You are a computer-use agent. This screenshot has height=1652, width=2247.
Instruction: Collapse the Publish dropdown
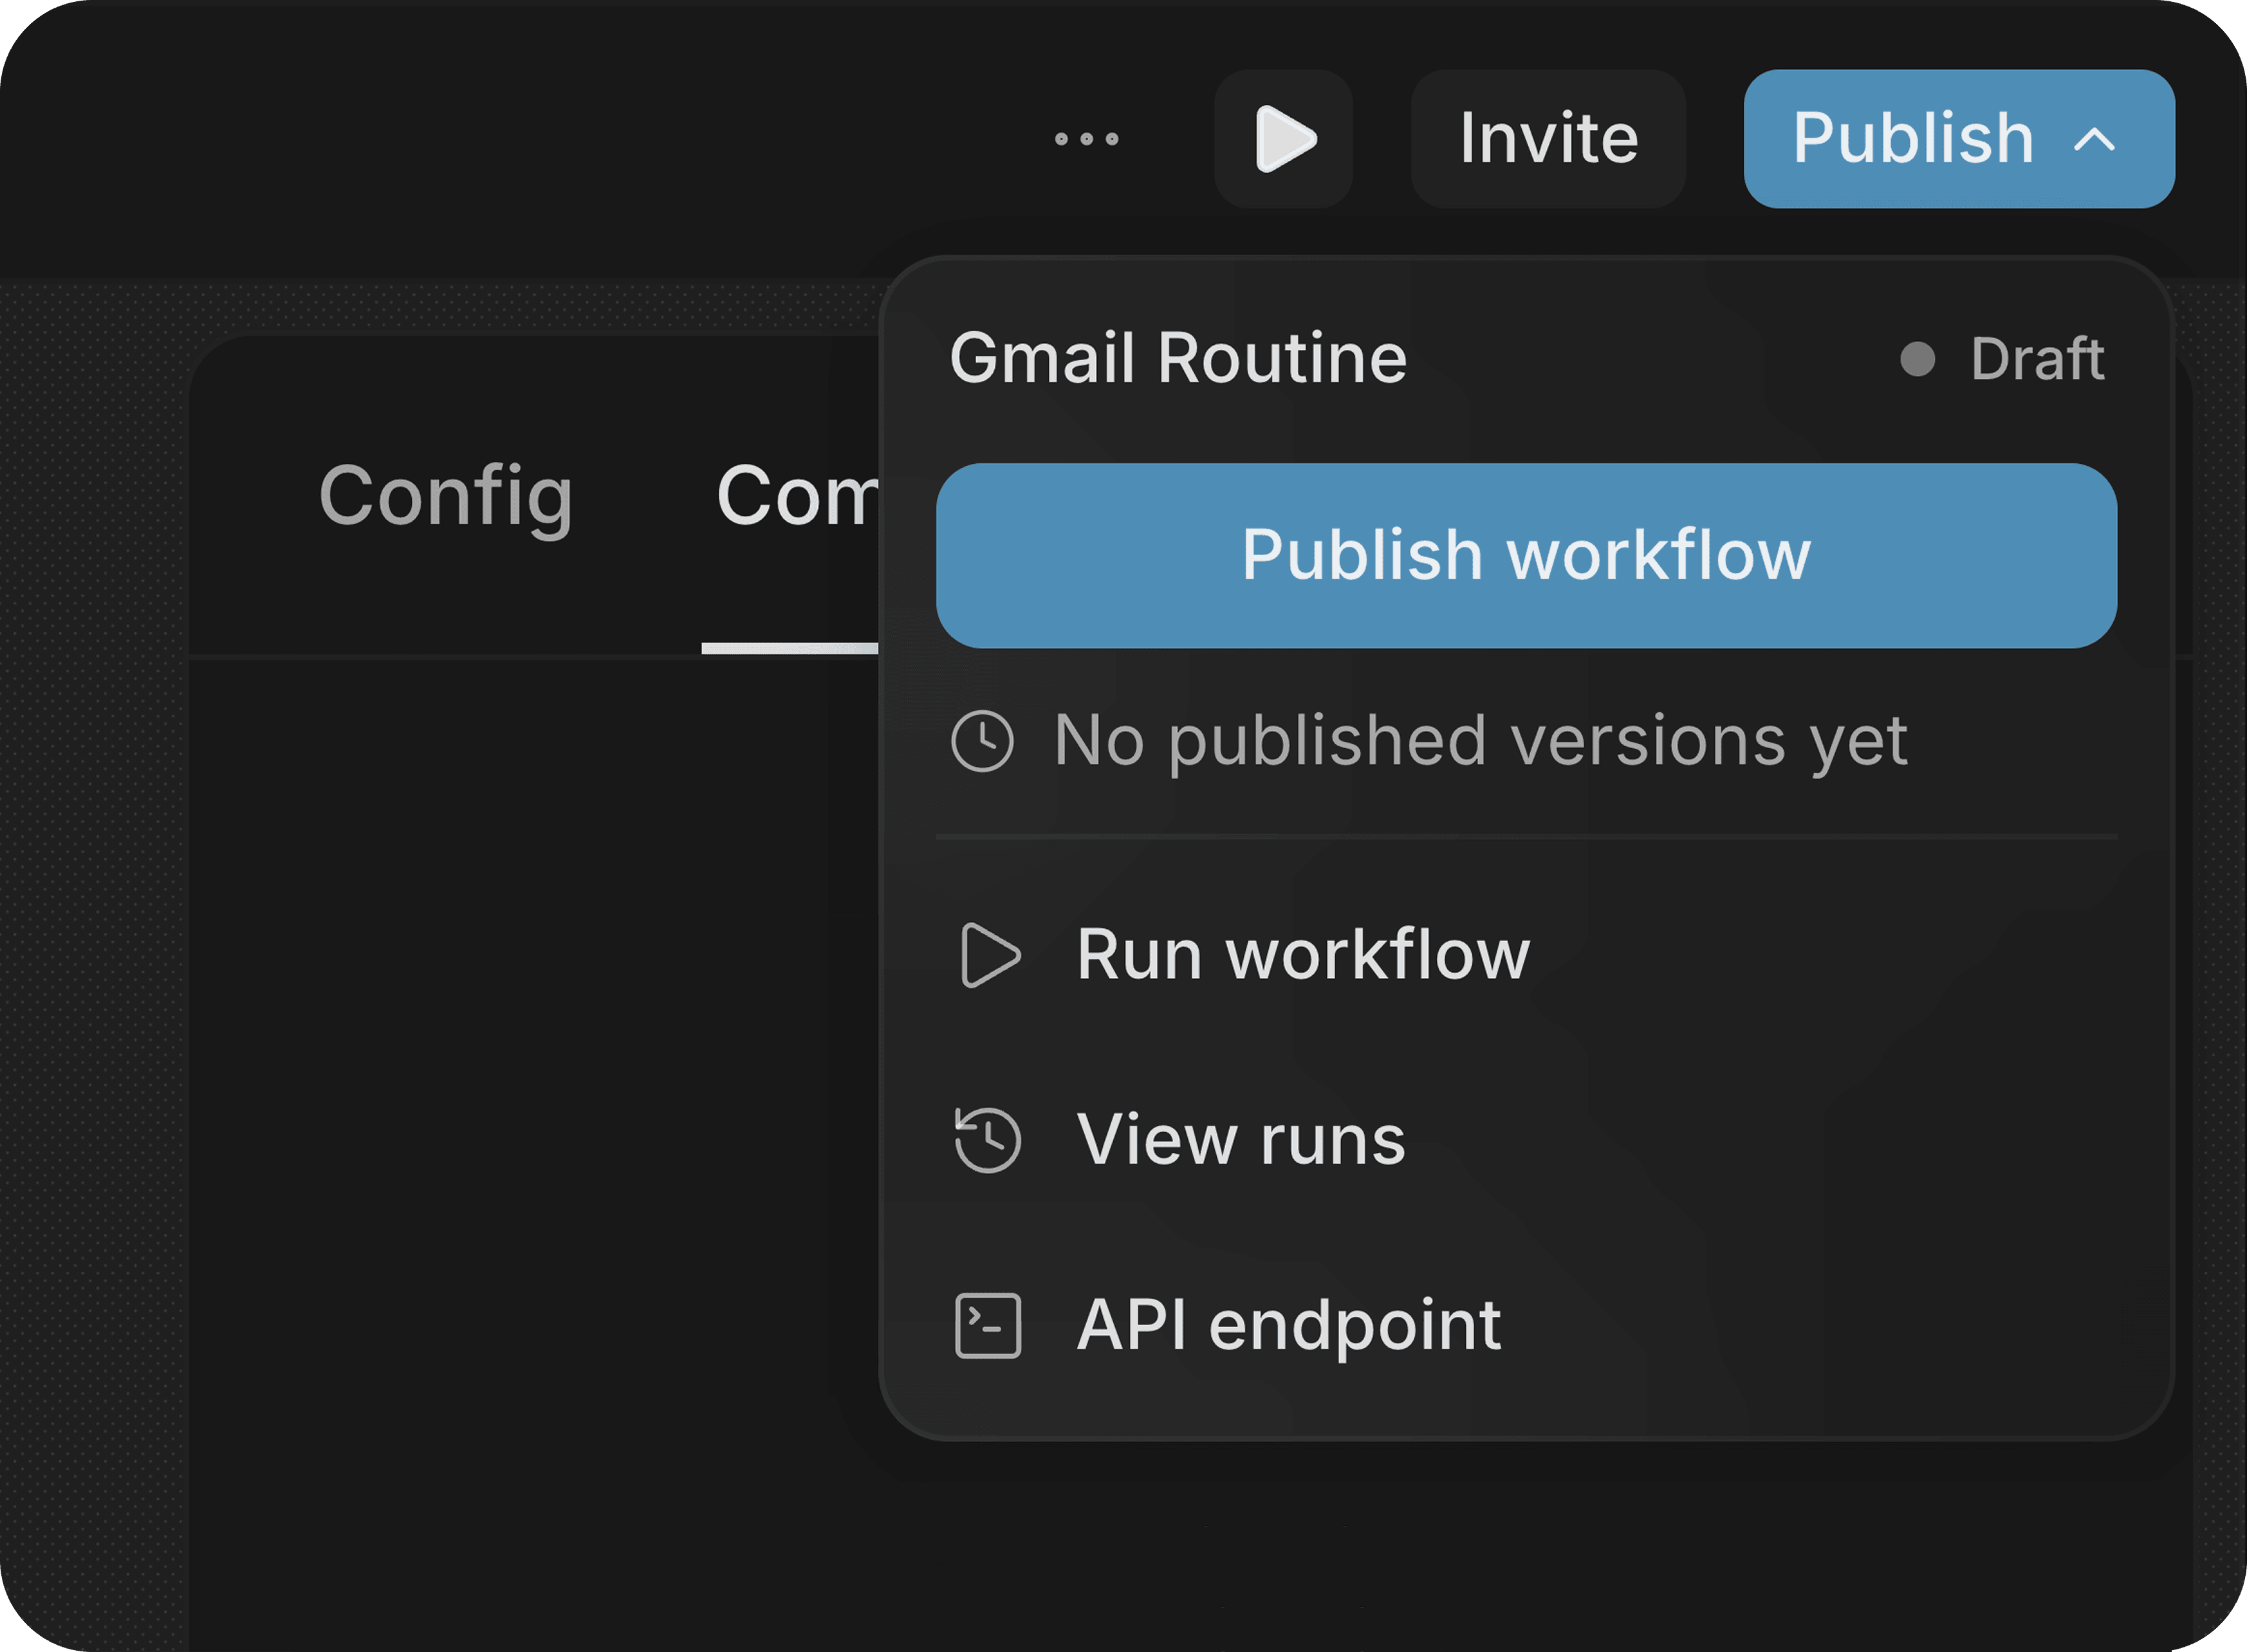1959,139
